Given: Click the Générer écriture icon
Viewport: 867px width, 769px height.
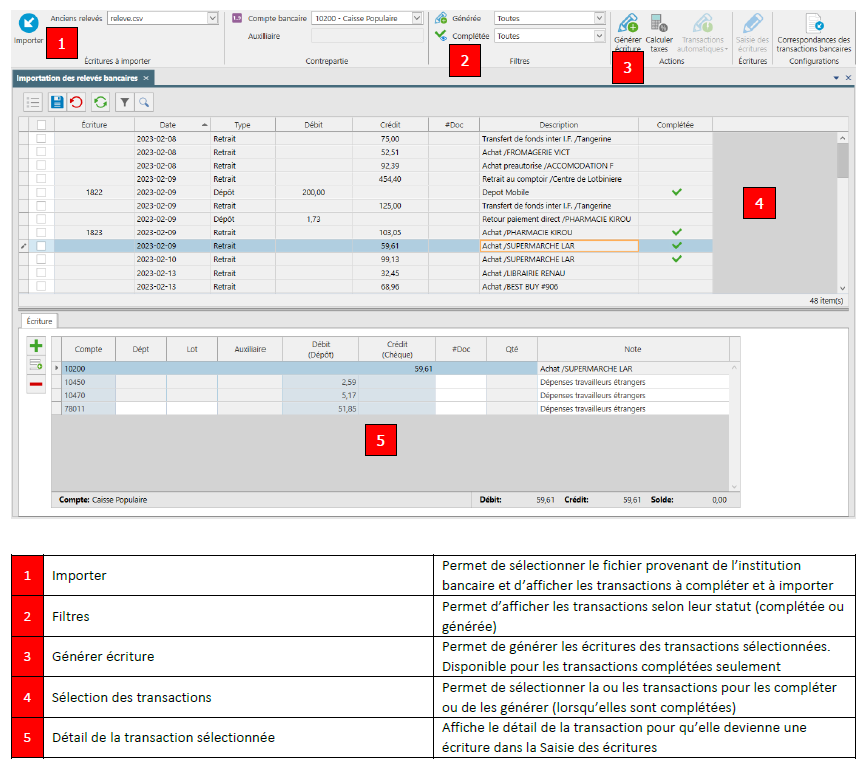Looking at the screenshot, I should click(628, 24).
